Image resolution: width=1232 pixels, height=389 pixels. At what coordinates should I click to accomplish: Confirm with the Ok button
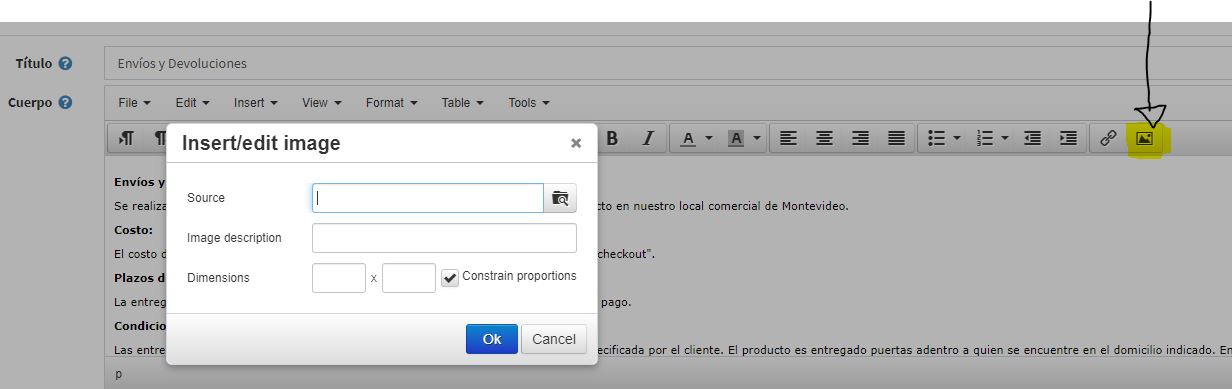pos(492,339)
